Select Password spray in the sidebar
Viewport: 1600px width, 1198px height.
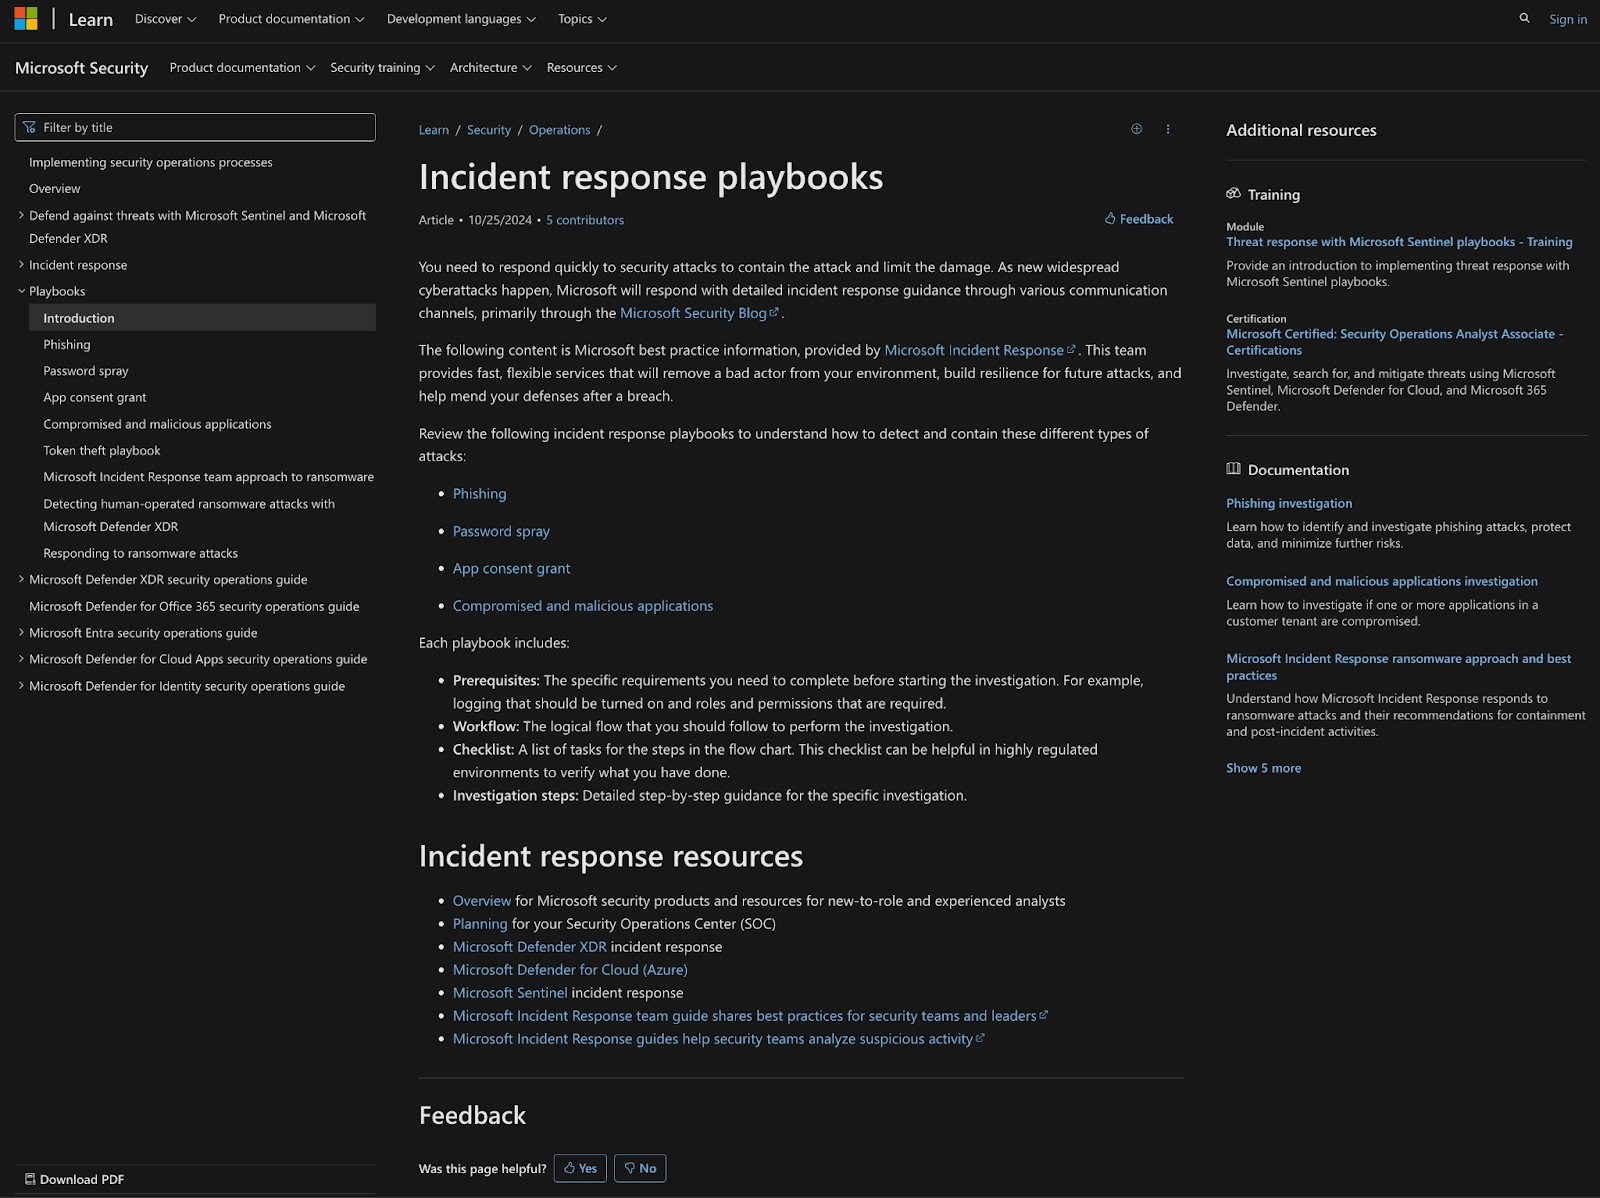click(86, 371)
